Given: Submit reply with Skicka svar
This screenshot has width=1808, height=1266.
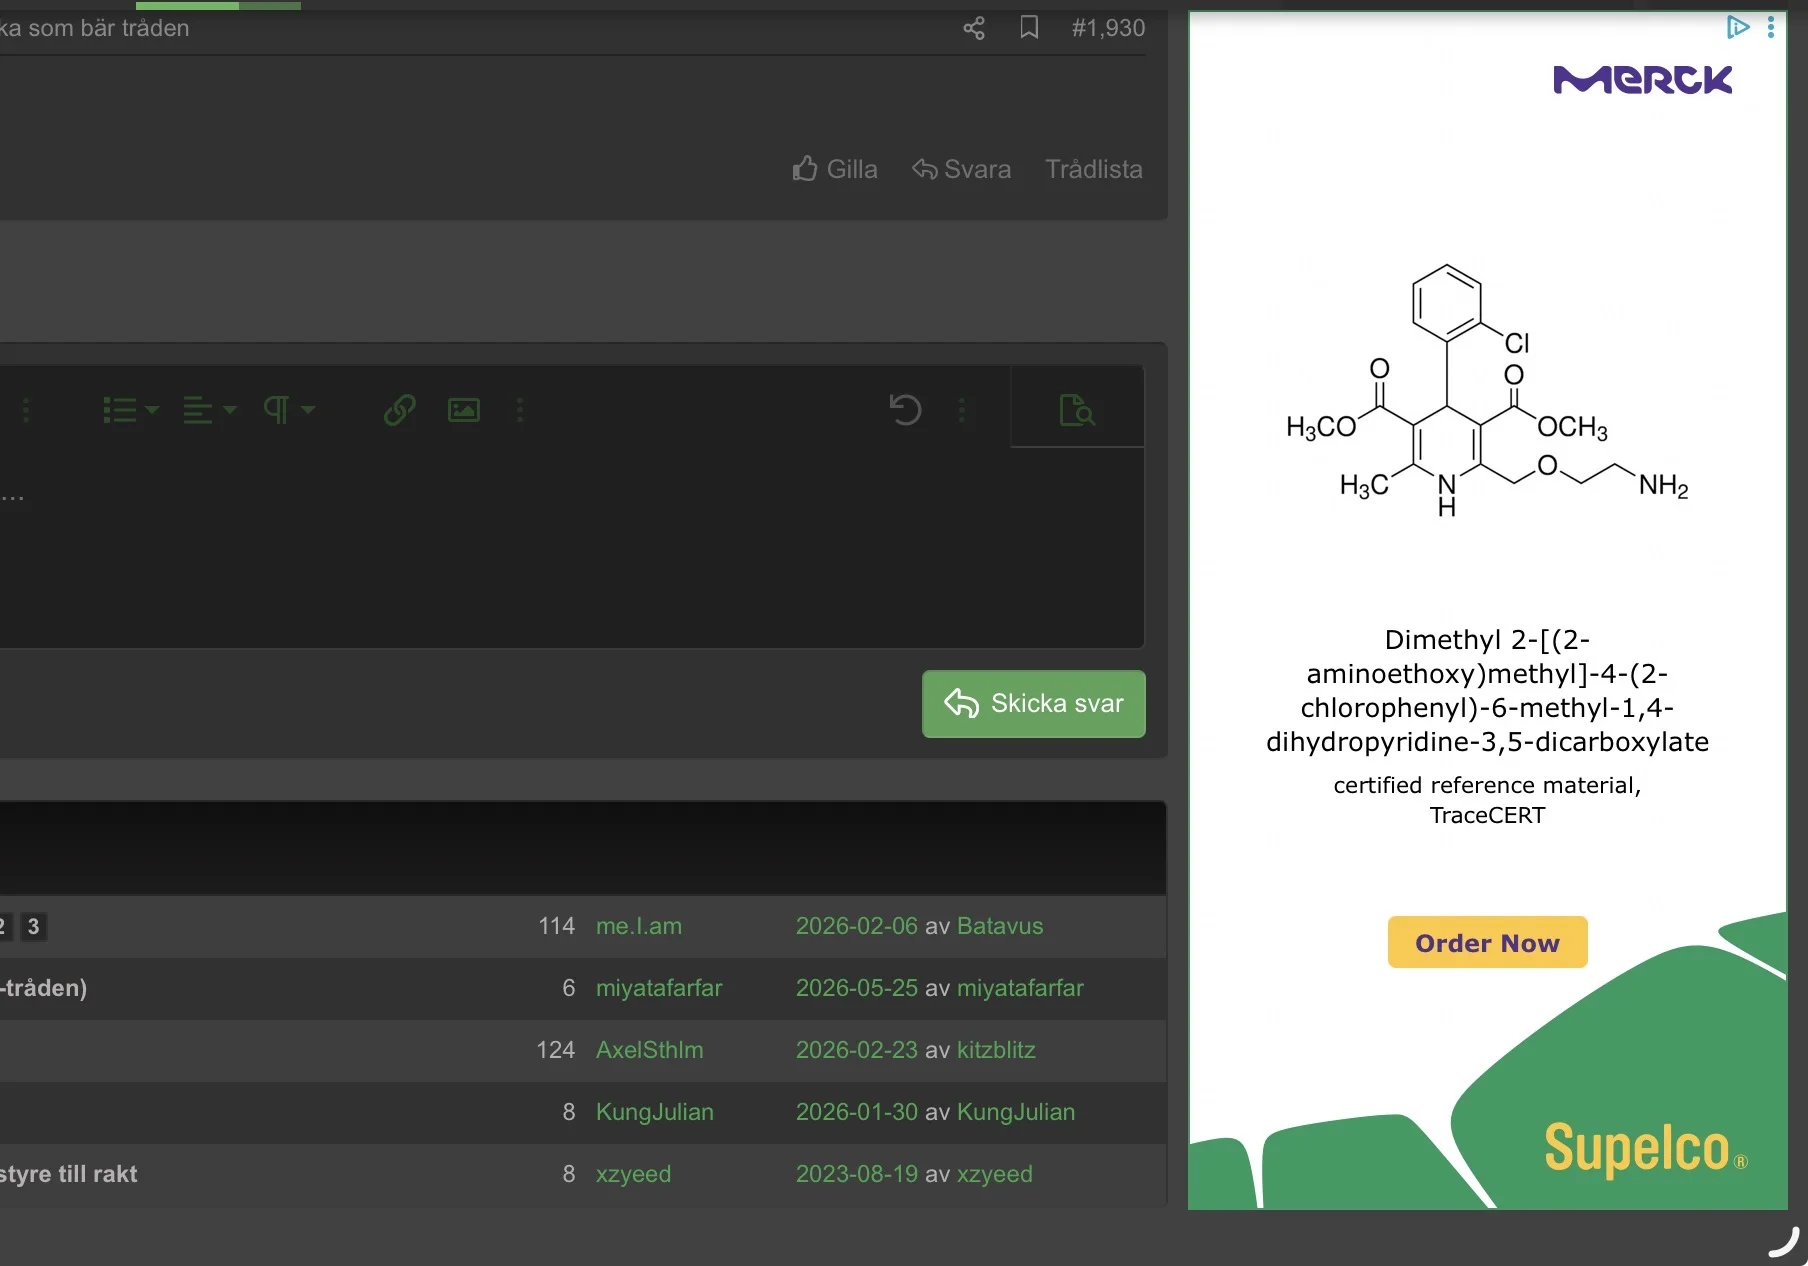Looking at the screenshot, I should 1034,704.
